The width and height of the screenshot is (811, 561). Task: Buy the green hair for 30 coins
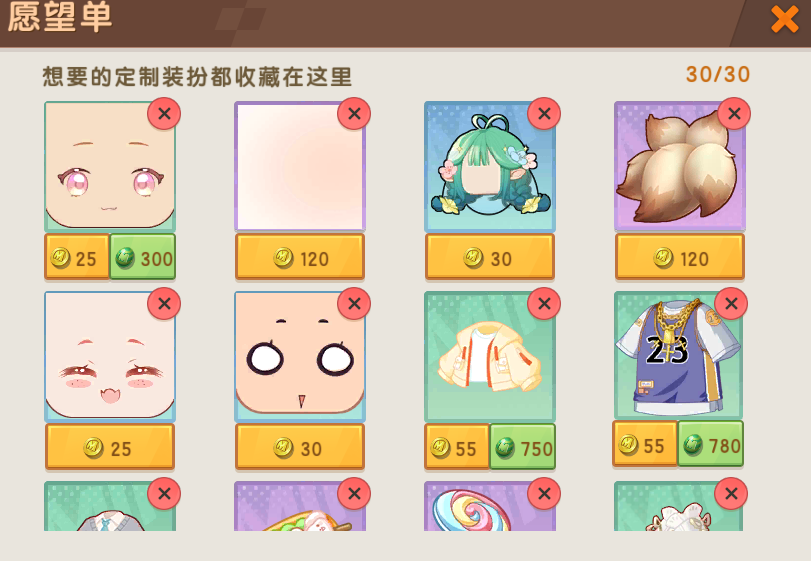tap(490, 257)
